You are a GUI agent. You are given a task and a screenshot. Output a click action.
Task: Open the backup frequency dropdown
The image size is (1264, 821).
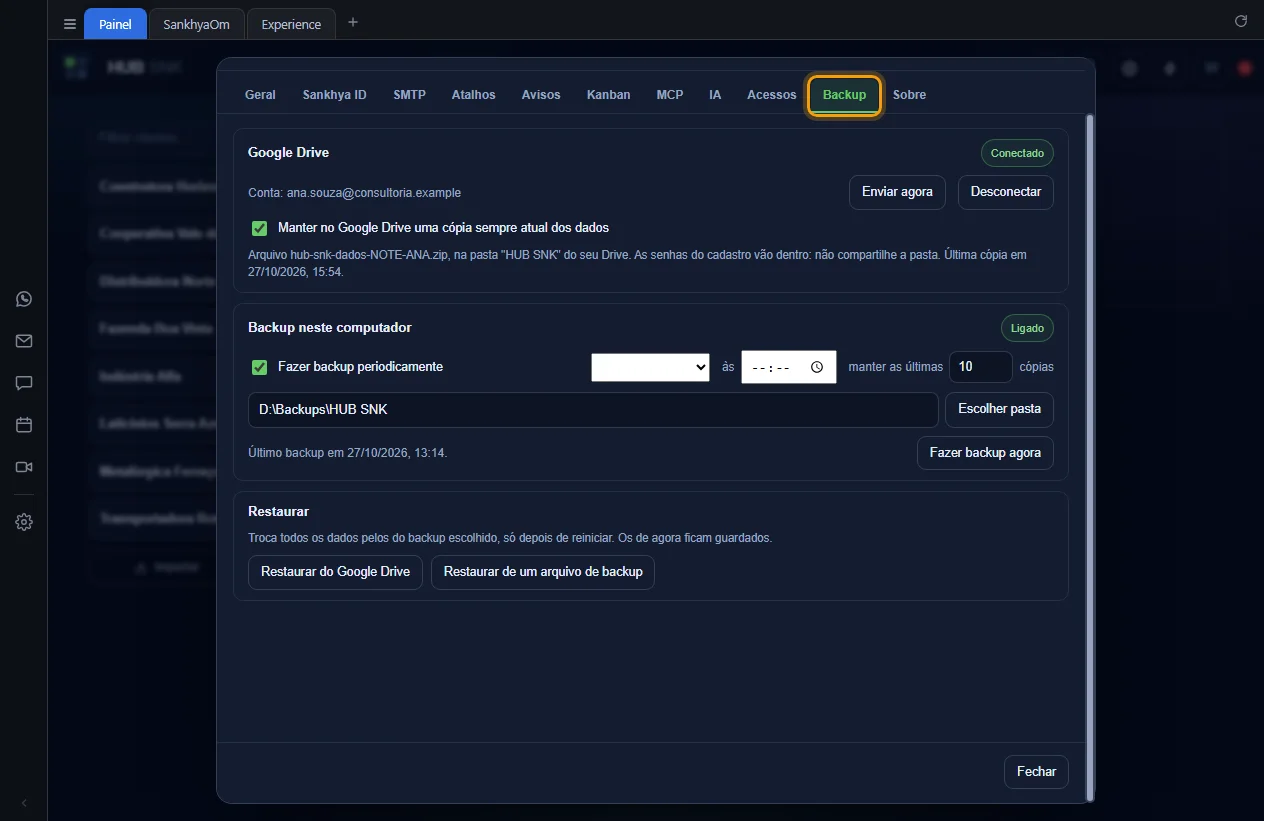pyautogui.click(x=651, y=367)
